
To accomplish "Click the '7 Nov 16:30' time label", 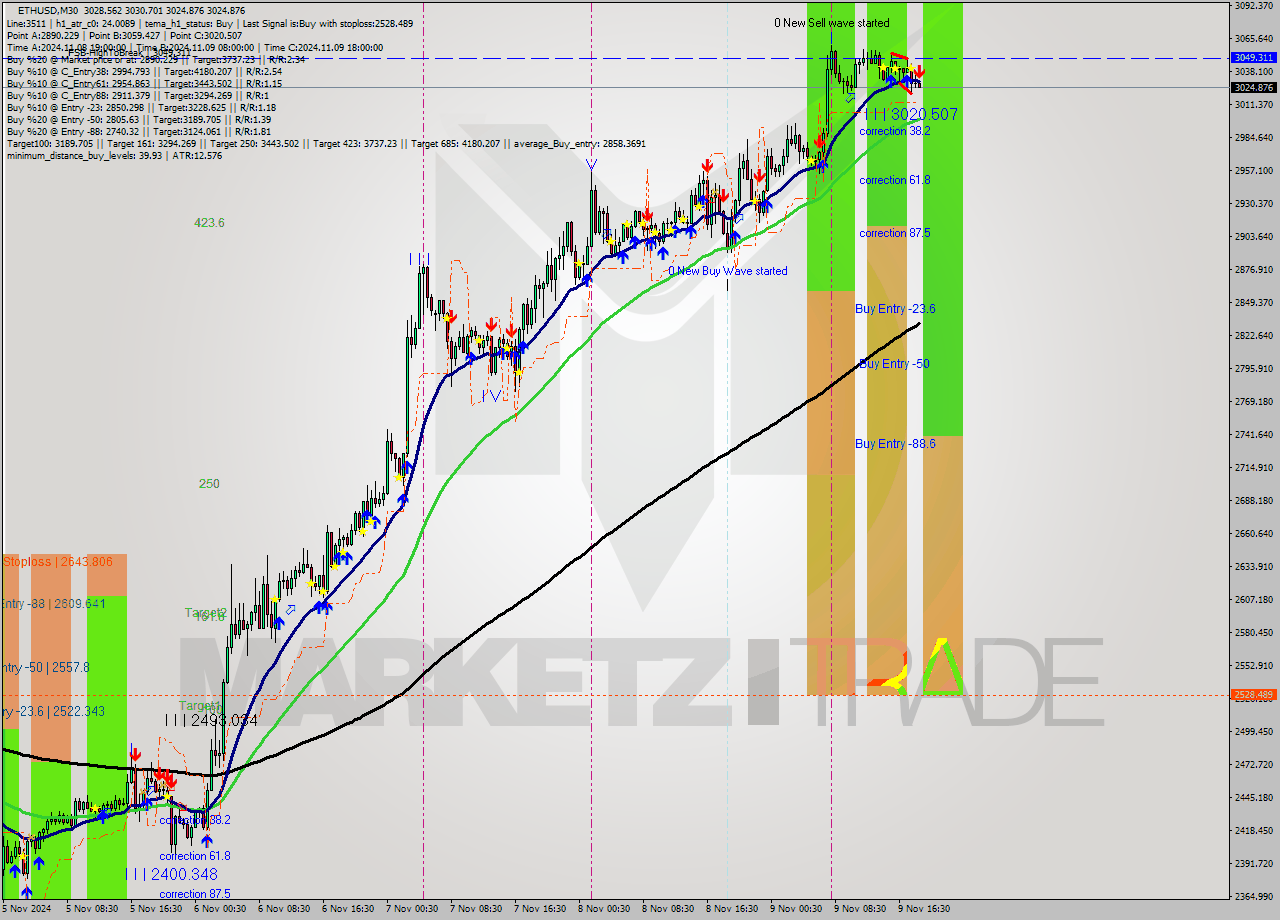I will pyautogui.click(x=540, y=910).
